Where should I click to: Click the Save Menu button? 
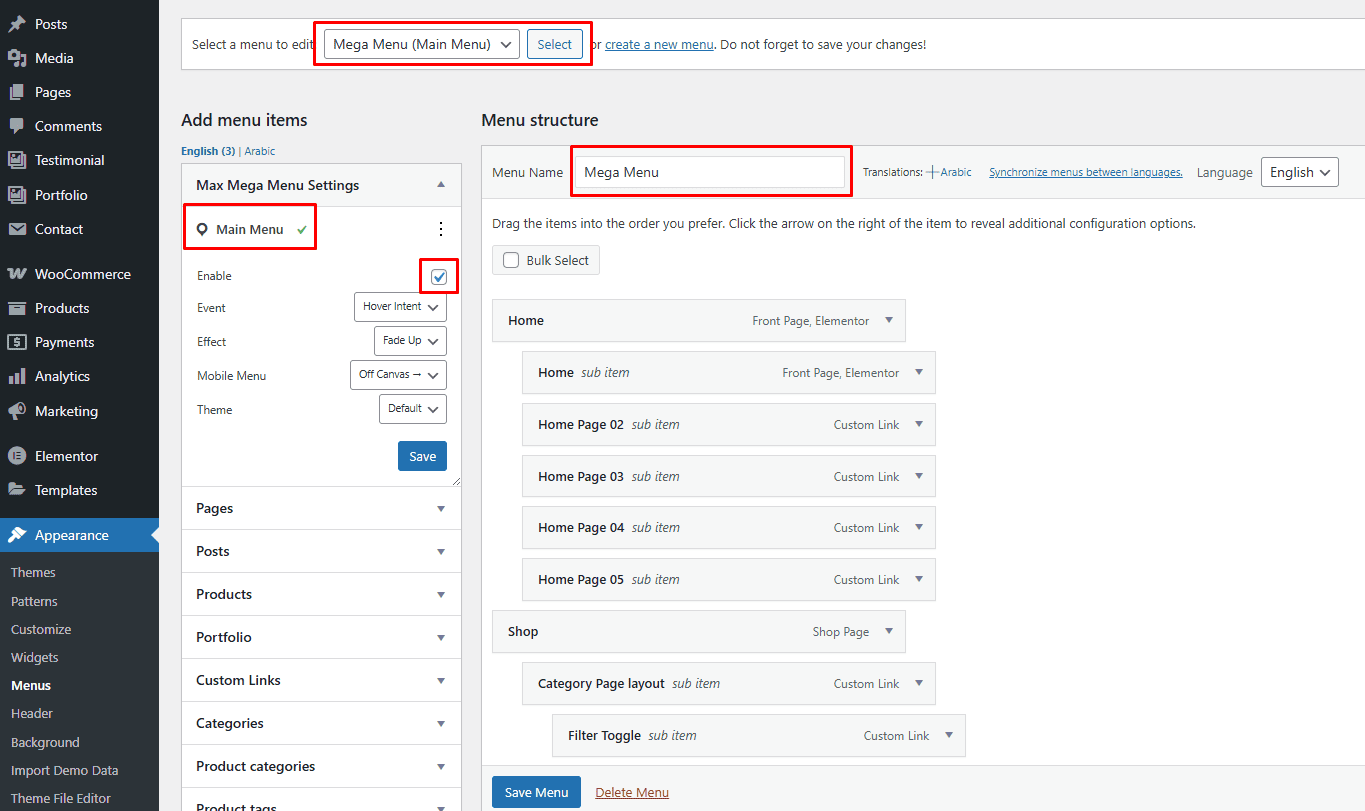pyautogui.click(x=536, y=792)
